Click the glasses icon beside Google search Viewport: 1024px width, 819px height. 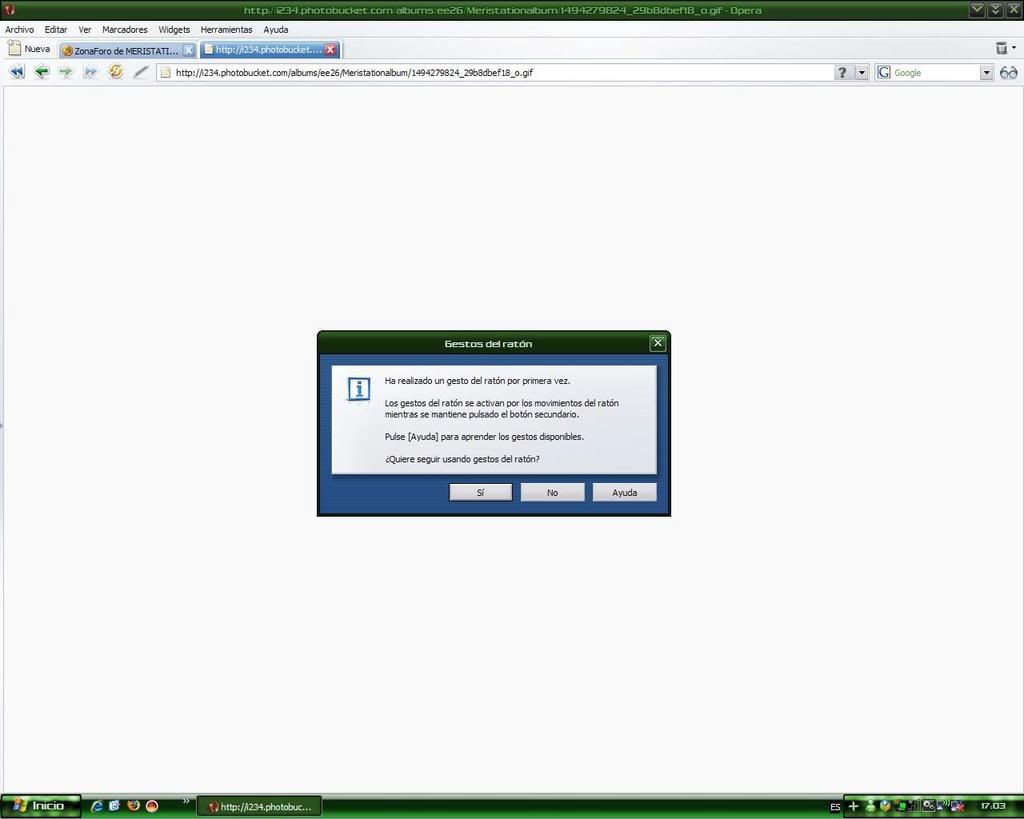pos(1008,72)
